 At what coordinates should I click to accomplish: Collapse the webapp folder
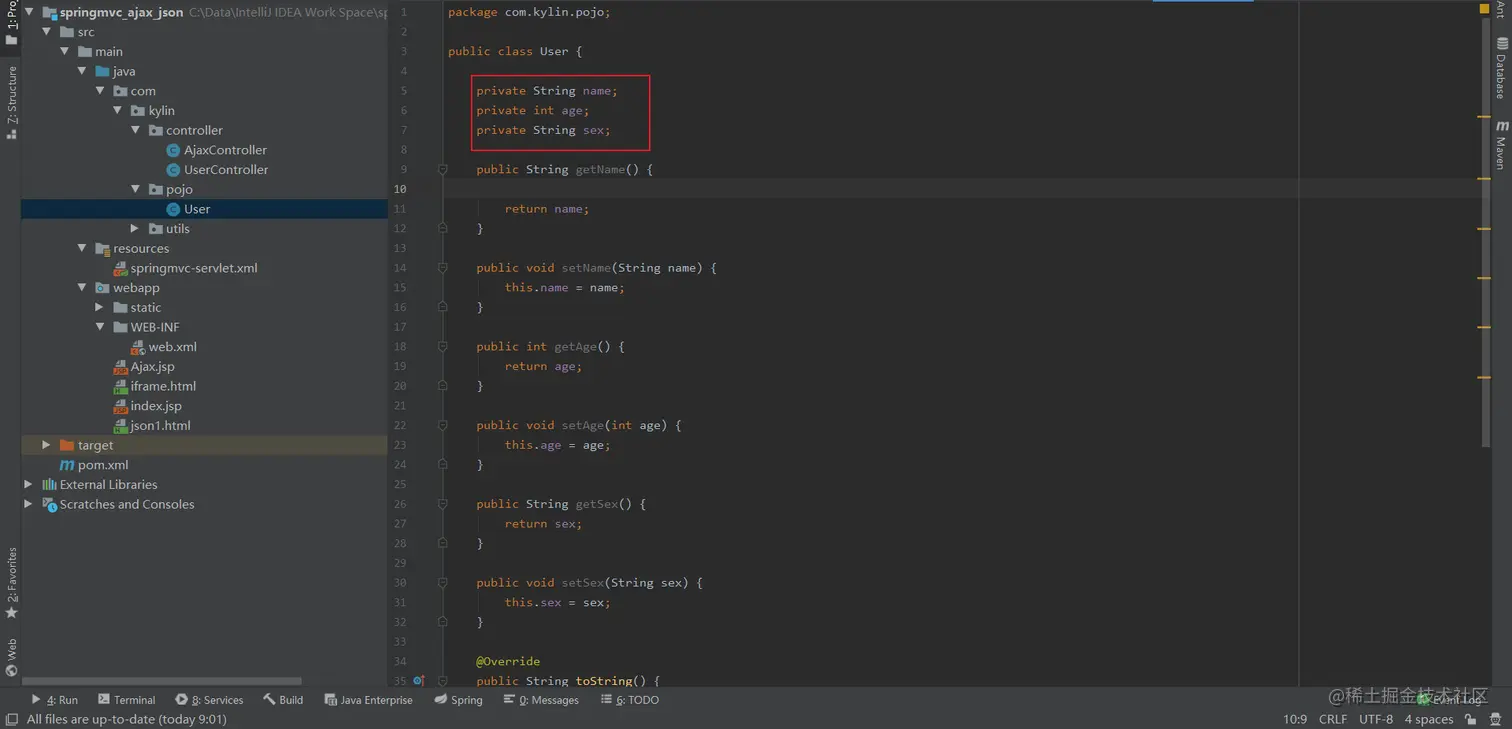click(x=82, y=288)
